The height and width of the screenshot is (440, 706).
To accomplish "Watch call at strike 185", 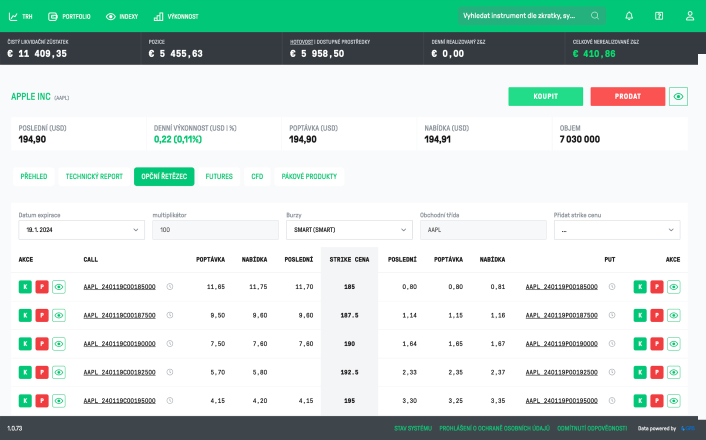I will (59, 287).
